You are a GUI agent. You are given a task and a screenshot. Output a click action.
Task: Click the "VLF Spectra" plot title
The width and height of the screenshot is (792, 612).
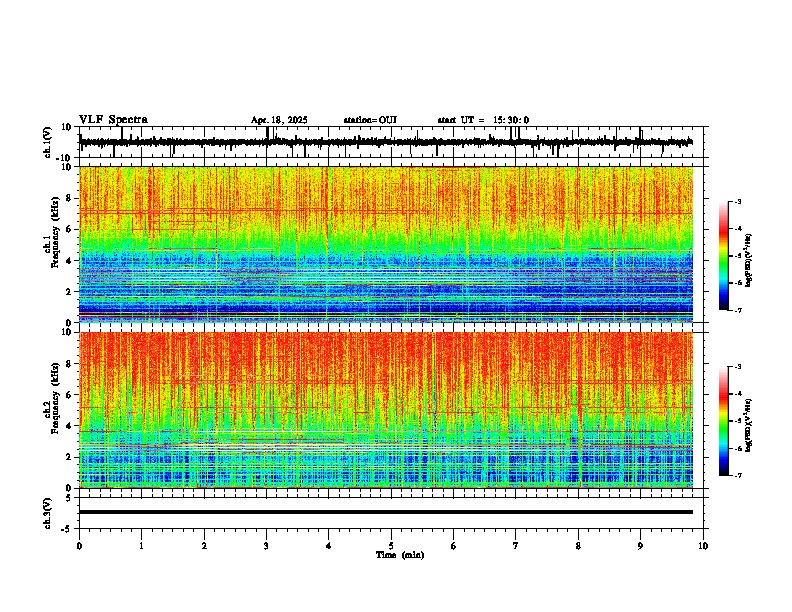[113, 120]
